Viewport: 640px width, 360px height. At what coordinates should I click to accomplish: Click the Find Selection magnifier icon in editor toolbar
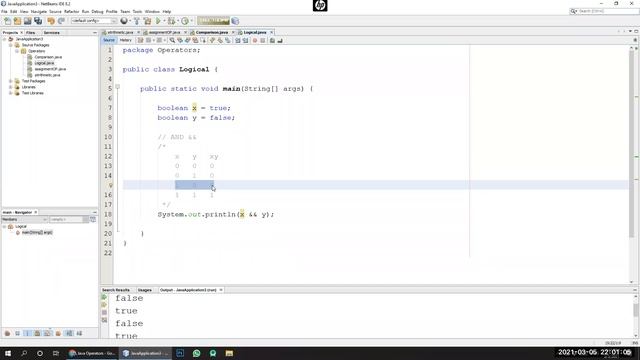point(172,40)
